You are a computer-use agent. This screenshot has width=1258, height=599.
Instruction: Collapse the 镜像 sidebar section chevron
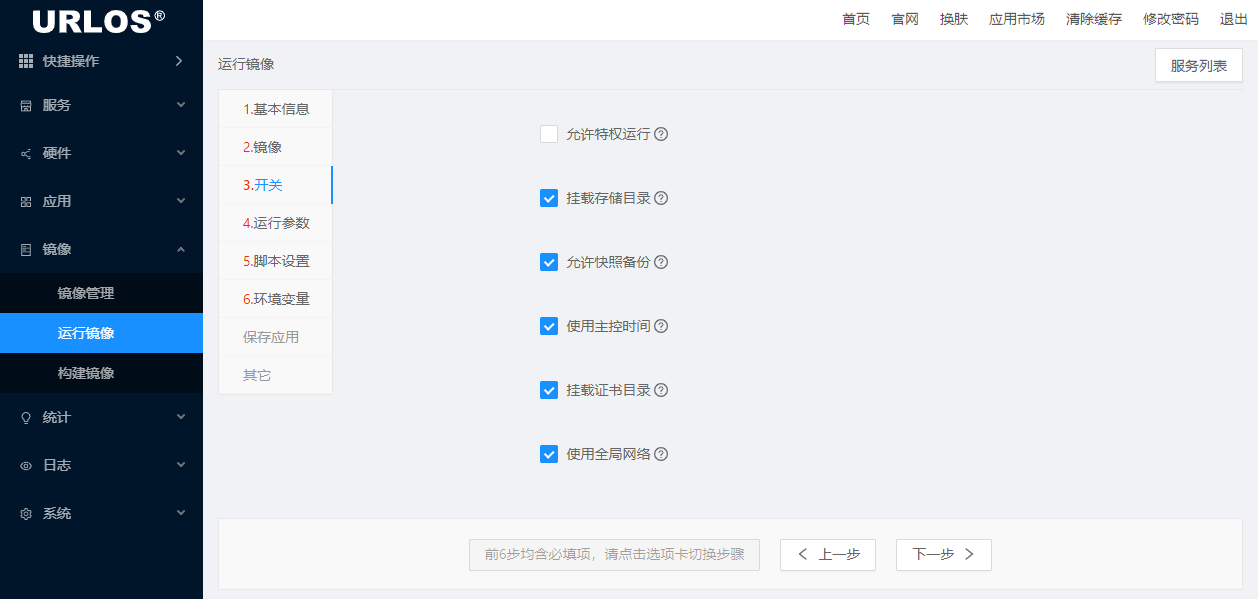pos(181,249)
